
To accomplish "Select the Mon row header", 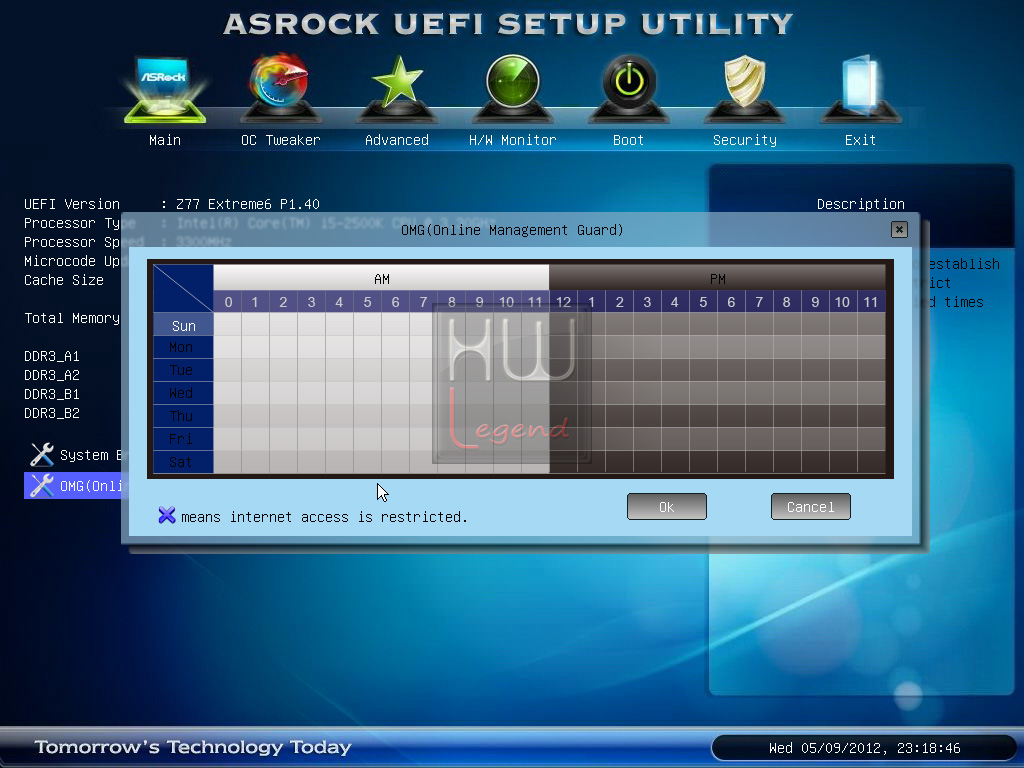I will pyautogui.click(x=184, y=347).
